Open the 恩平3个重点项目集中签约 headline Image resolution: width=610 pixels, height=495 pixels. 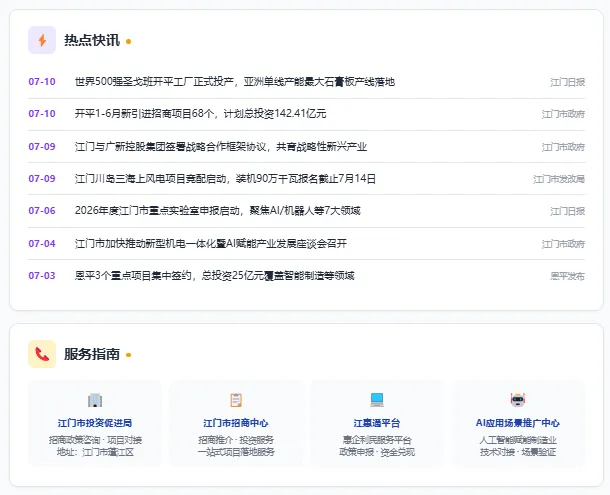click(215, 276)
